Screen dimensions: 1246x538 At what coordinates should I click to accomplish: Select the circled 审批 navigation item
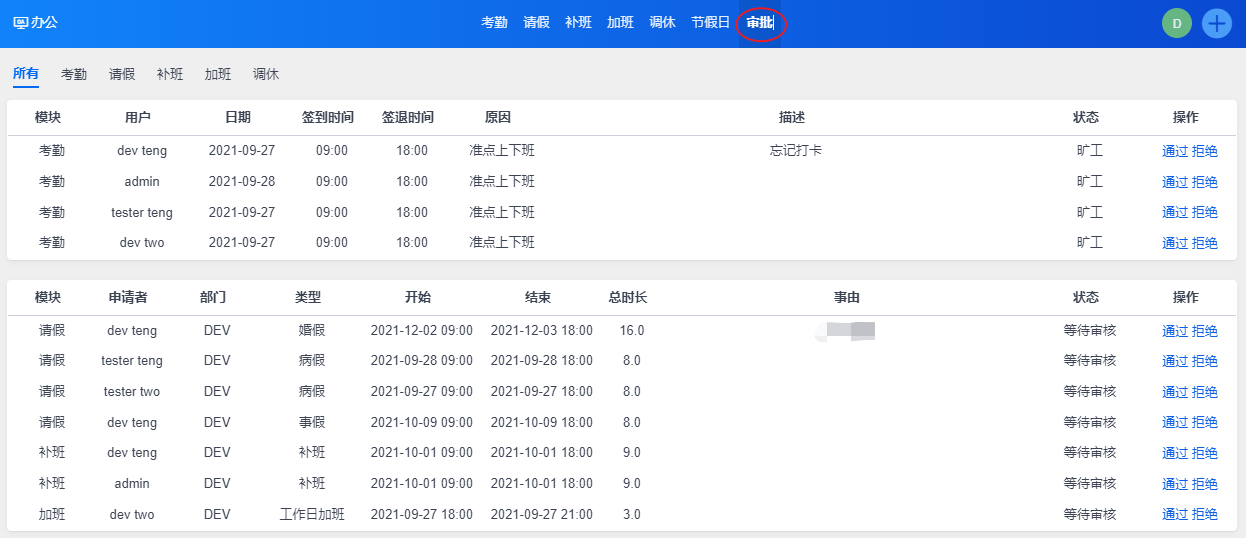coord(759,22)
